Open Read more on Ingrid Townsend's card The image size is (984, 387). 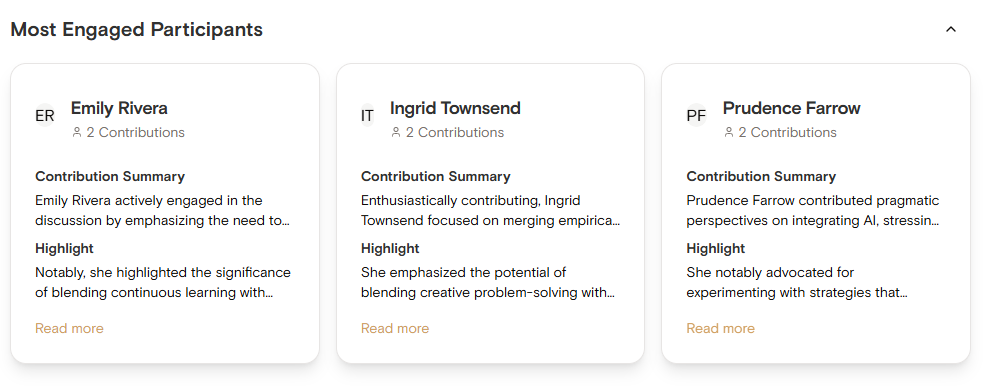[395, 328]
